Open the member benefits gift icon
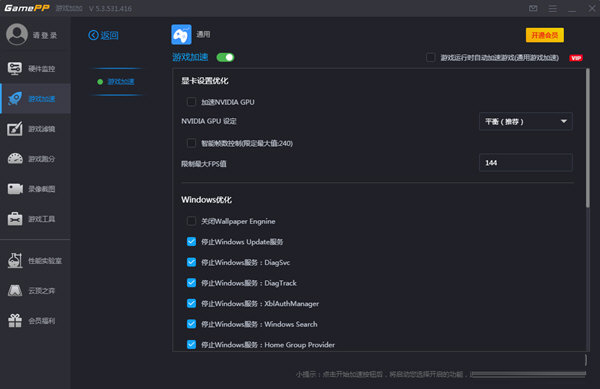The image size is (600, 389). click(15, 321)
